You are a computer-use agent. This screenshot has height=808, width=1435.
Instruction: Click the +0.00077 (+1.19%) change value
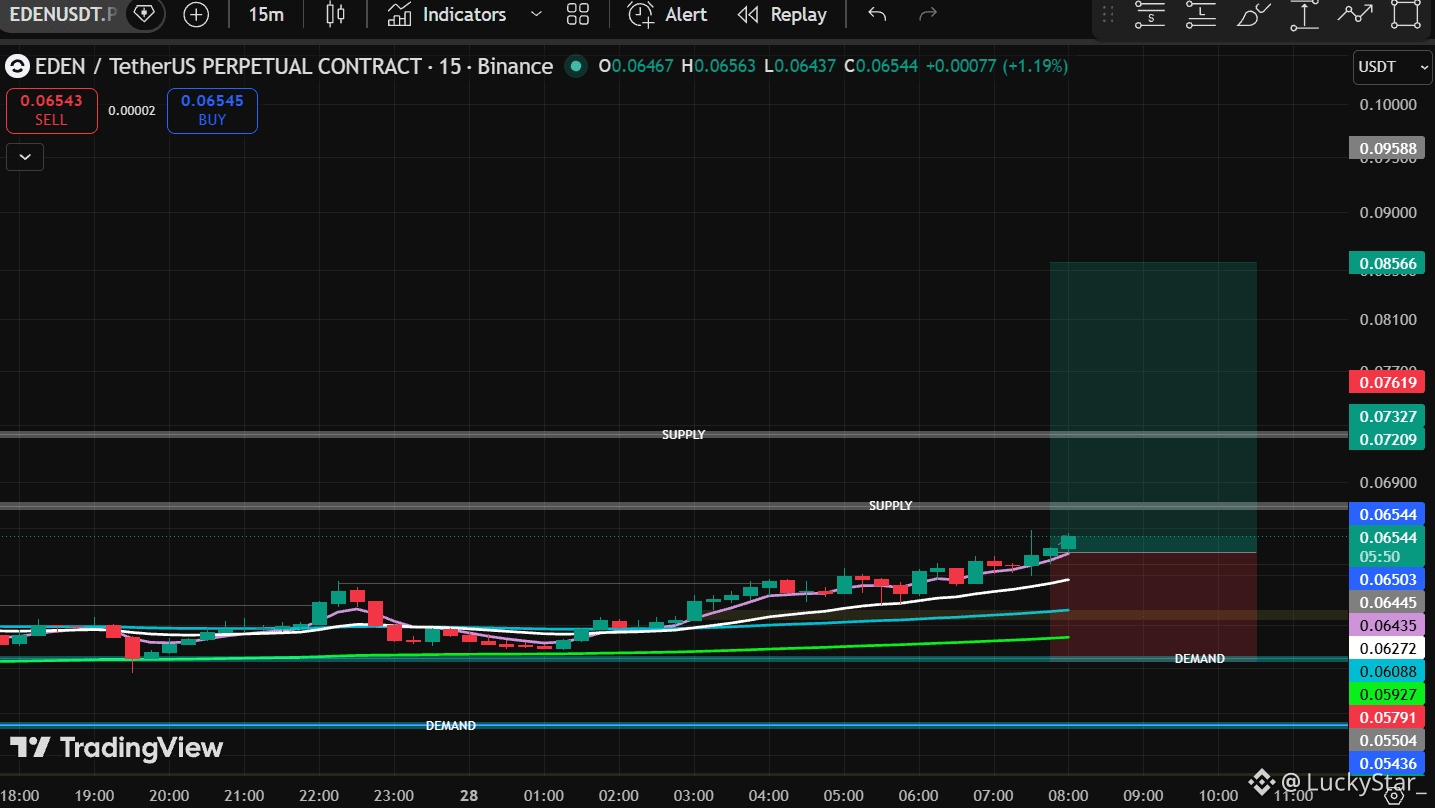996,67
